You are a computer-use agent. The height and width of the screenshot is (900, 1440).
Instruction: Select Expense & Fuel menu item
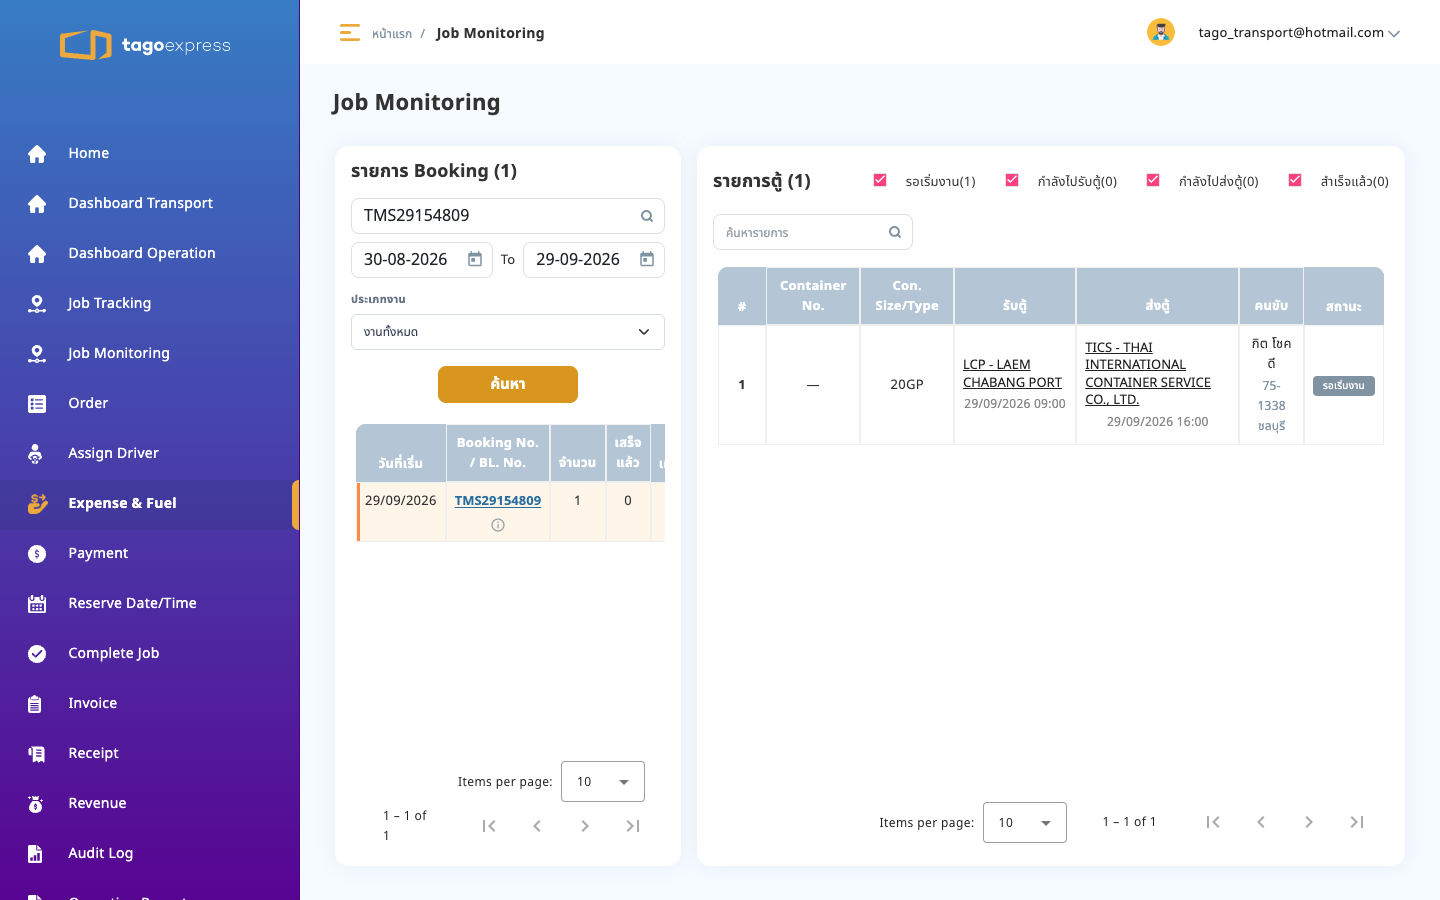pos(150,503)
